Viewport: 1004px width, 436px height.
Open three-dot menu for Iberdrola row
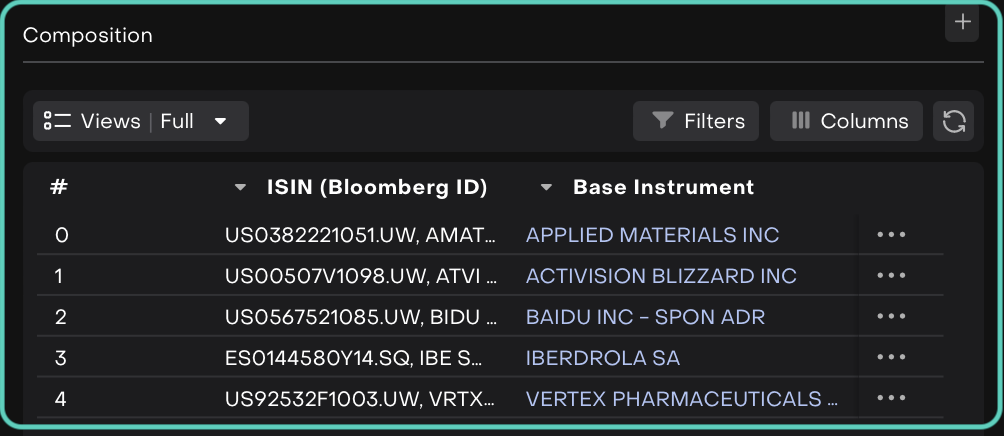(890, 358)
